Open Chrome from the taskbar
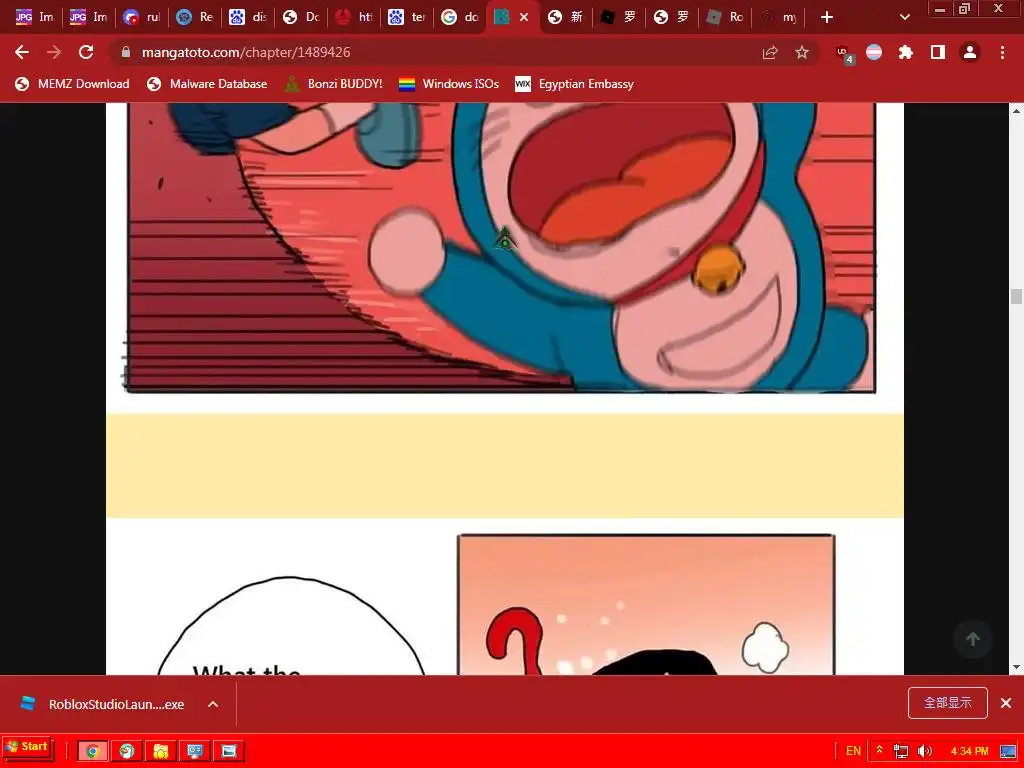This screenshot has width=1024, height=768. 93,751
